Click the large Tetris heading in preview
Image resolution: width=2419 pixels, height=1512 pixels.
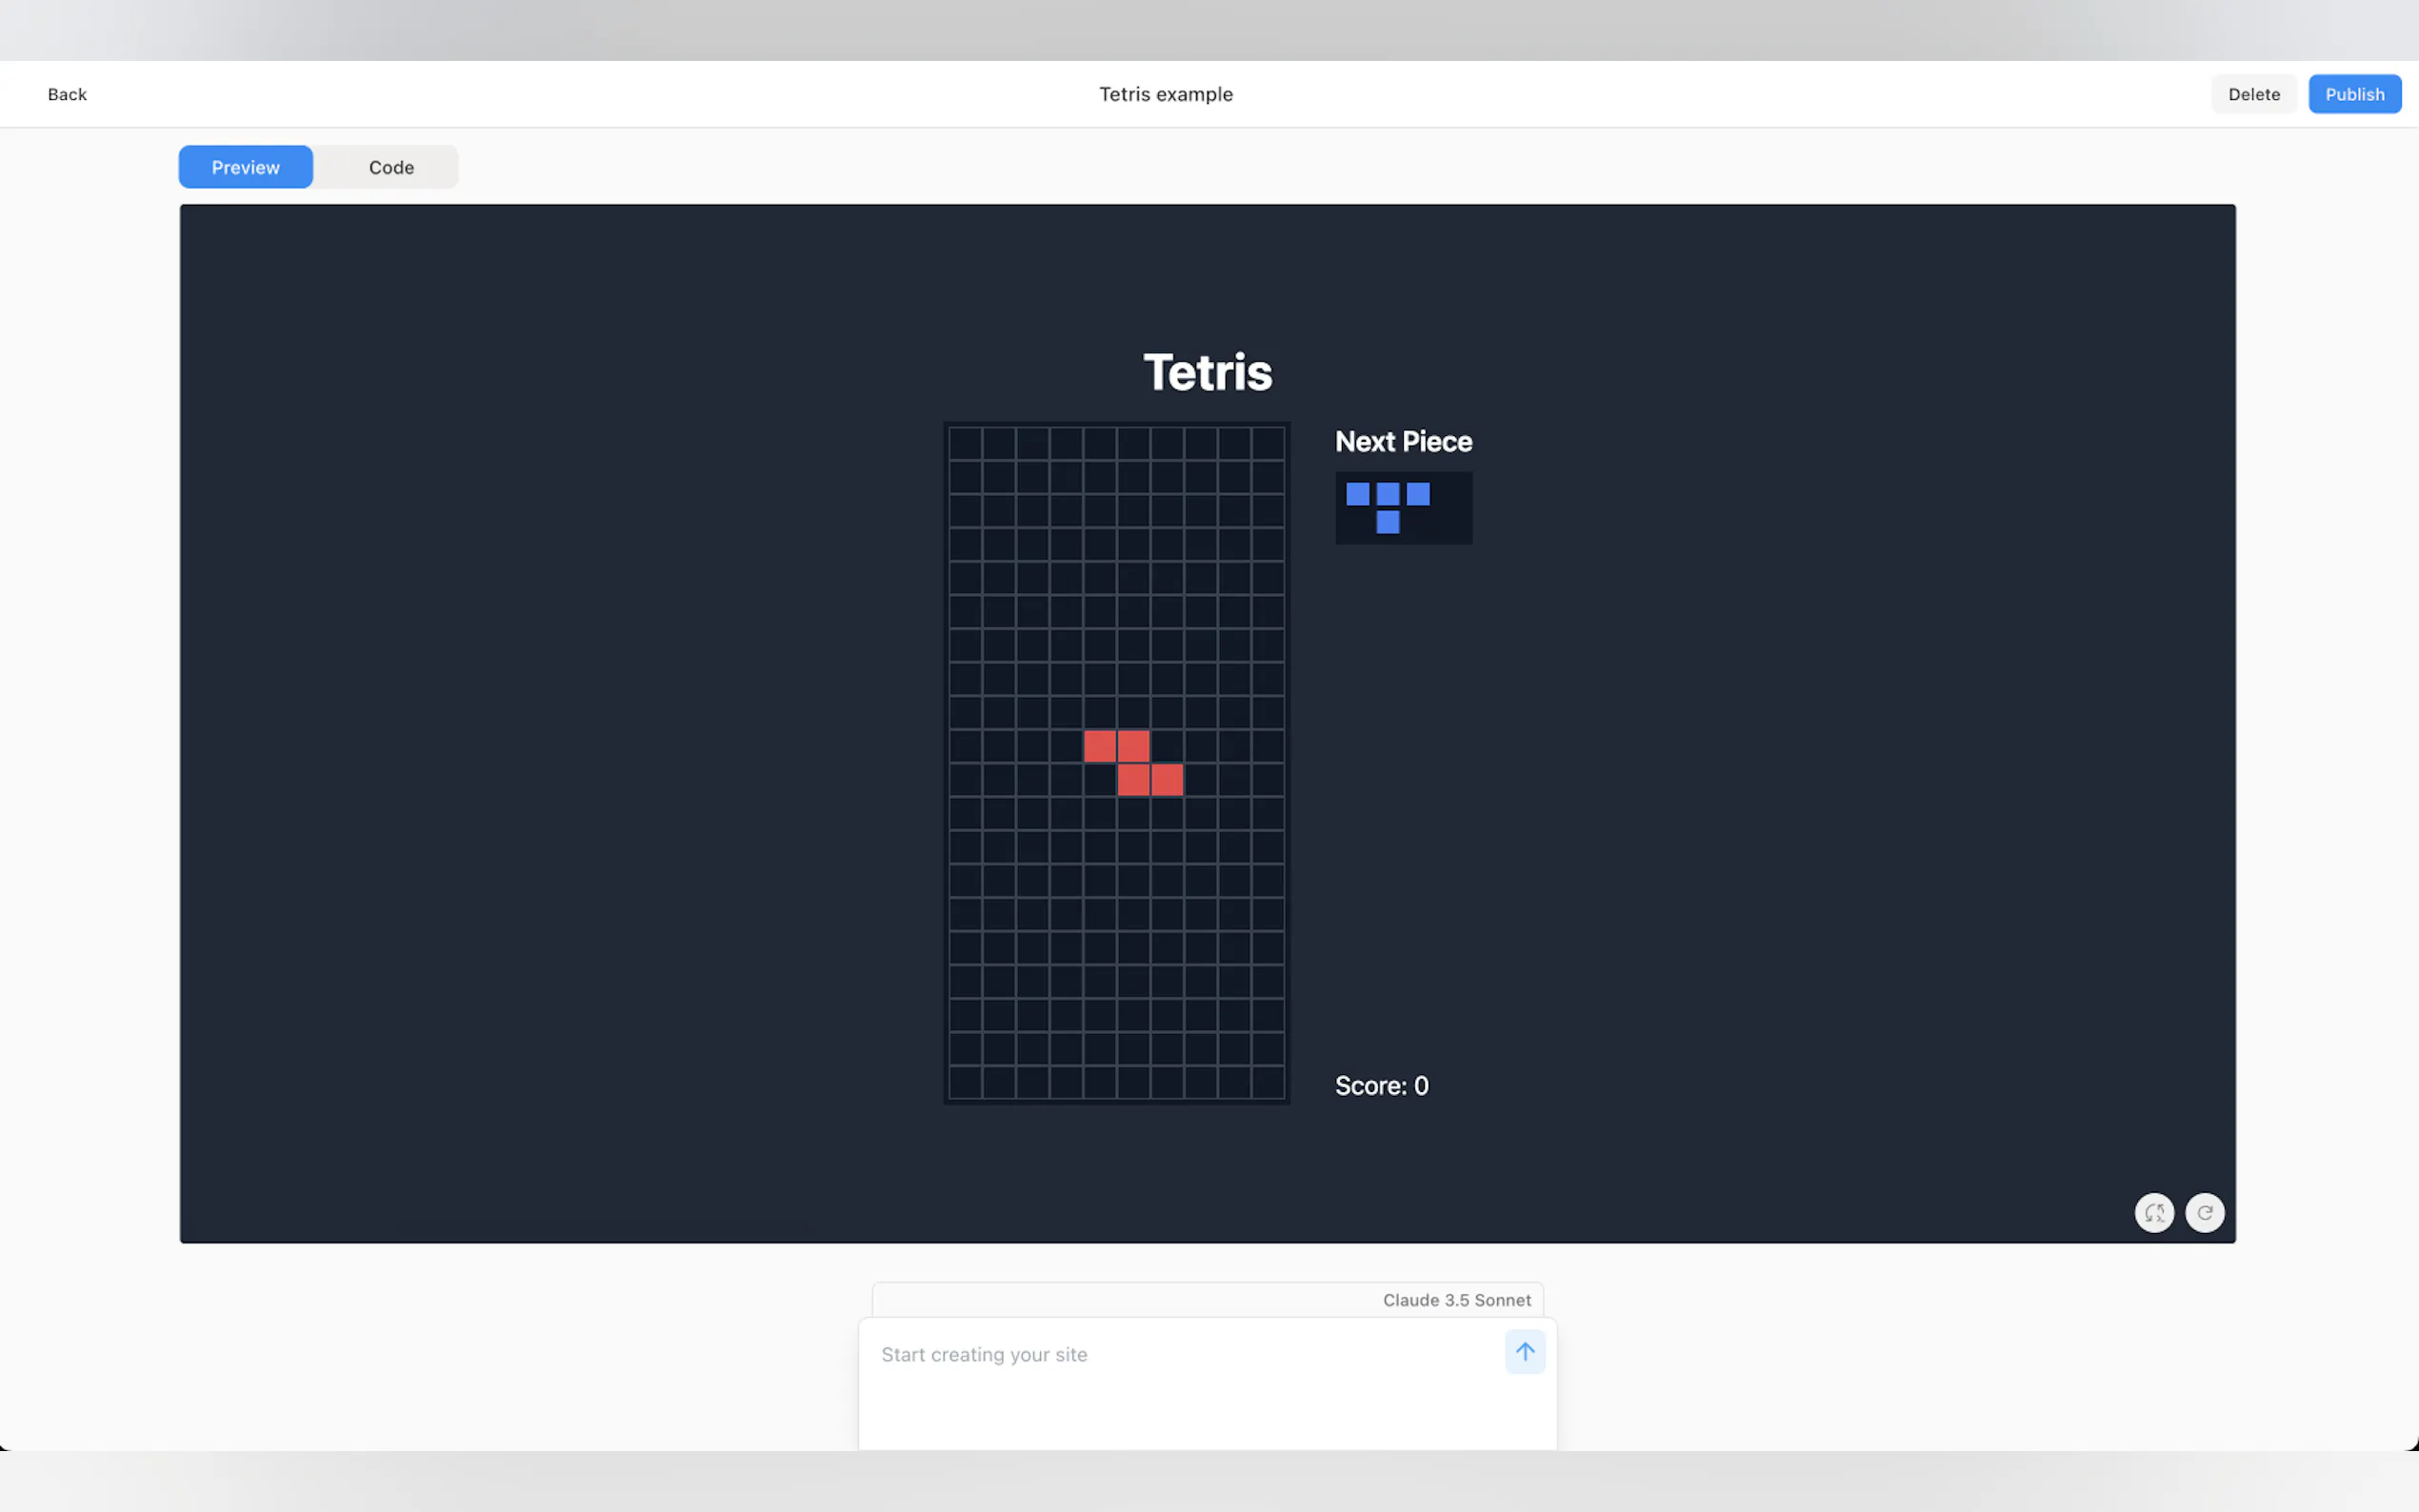click(1207, 372)
